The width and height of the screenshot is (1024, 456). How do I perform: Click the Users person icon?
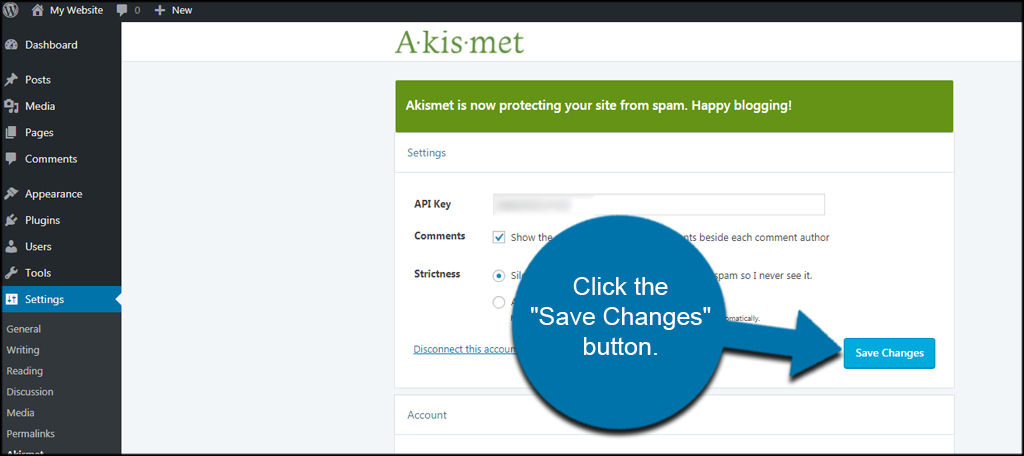point(10,247)
